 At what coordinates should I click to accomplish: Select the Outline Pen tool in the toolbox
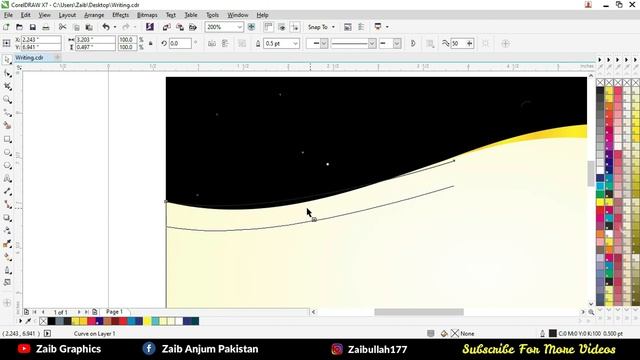pos(7,270)
